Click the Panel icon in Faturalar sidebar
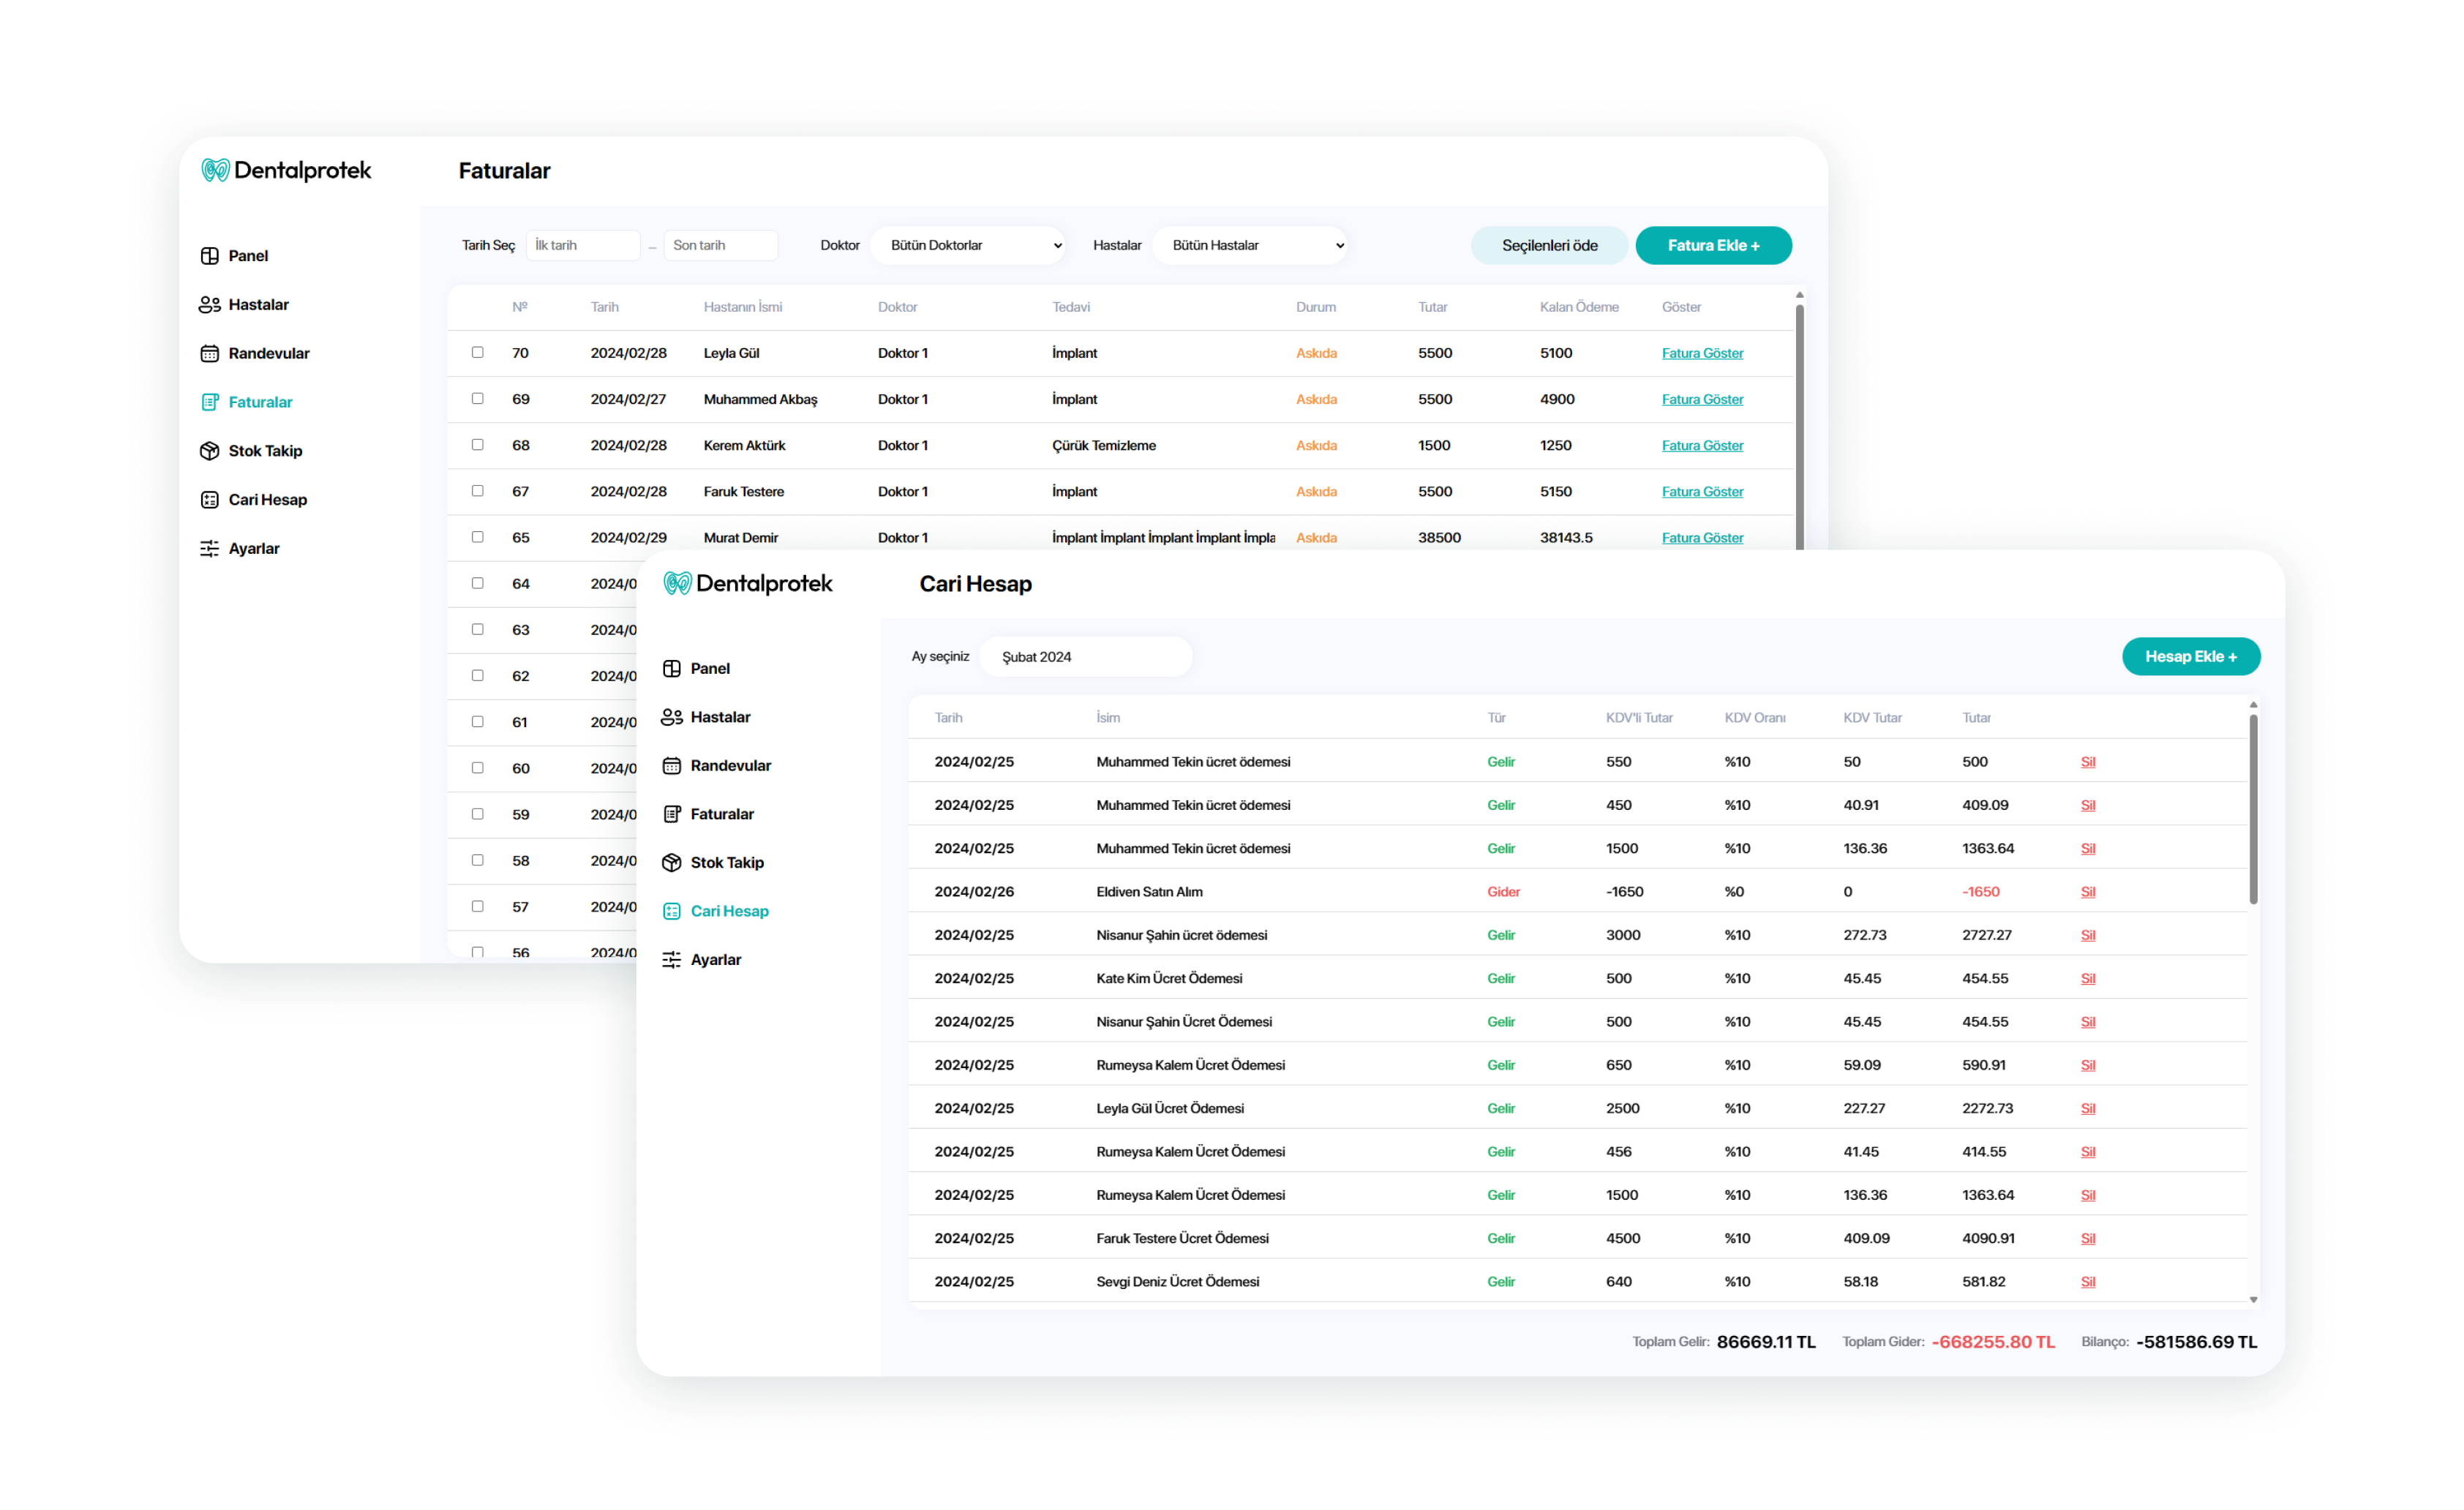2464x1510 pixels. pos(209,256)
